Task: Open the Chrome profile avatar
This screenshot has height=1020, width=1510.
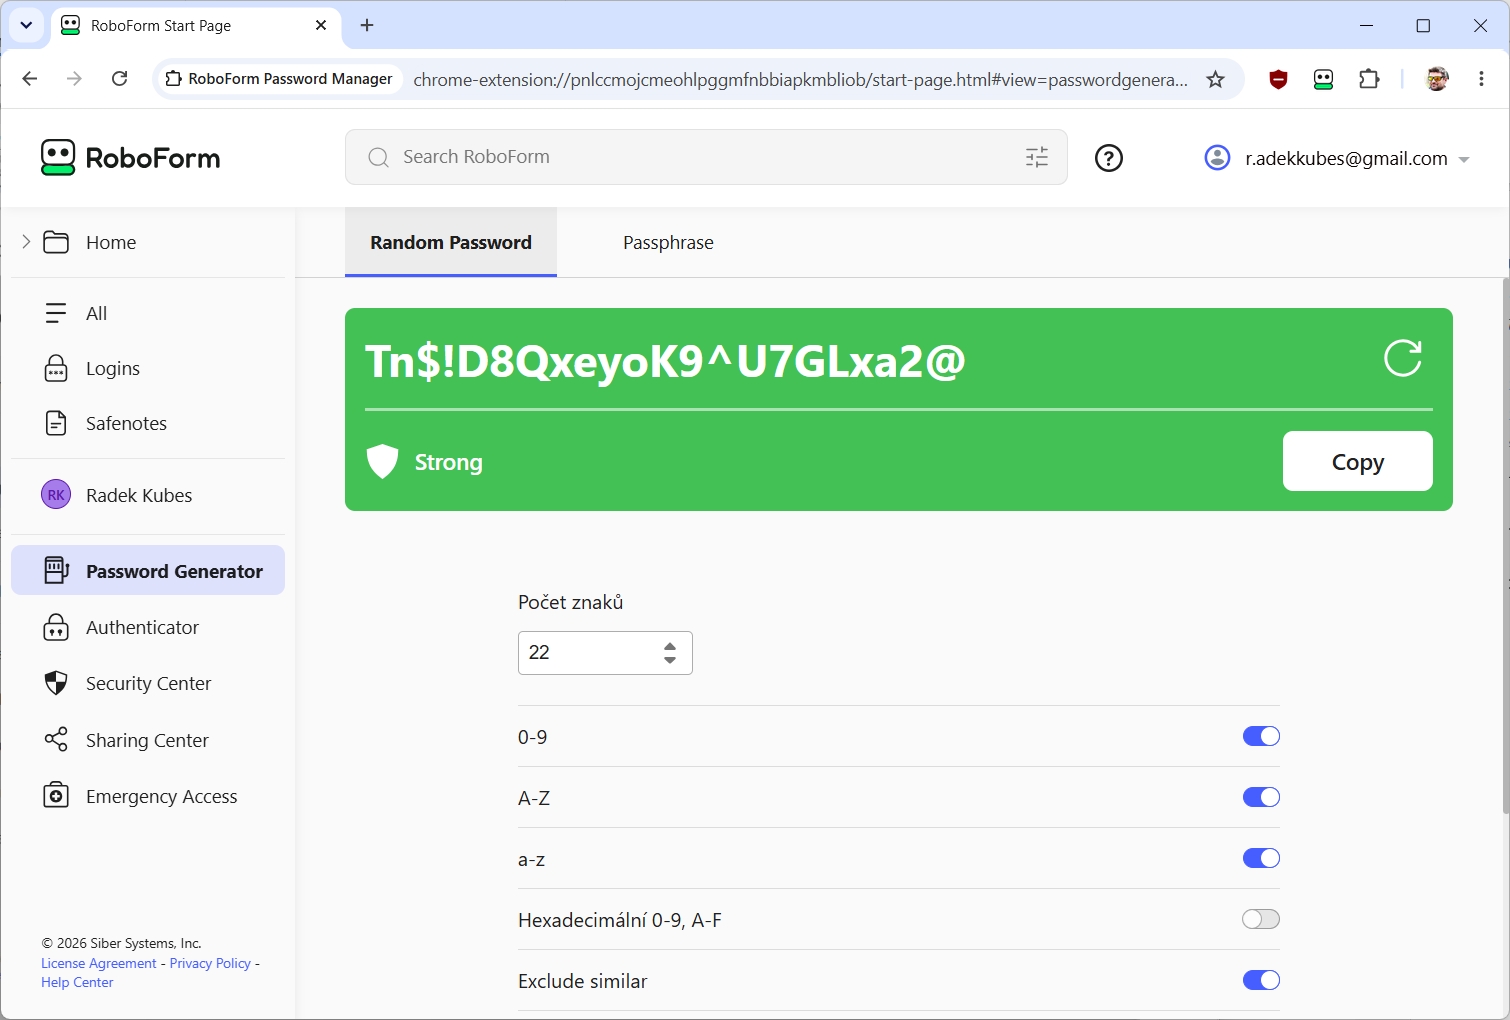Action: point(1437,79)
